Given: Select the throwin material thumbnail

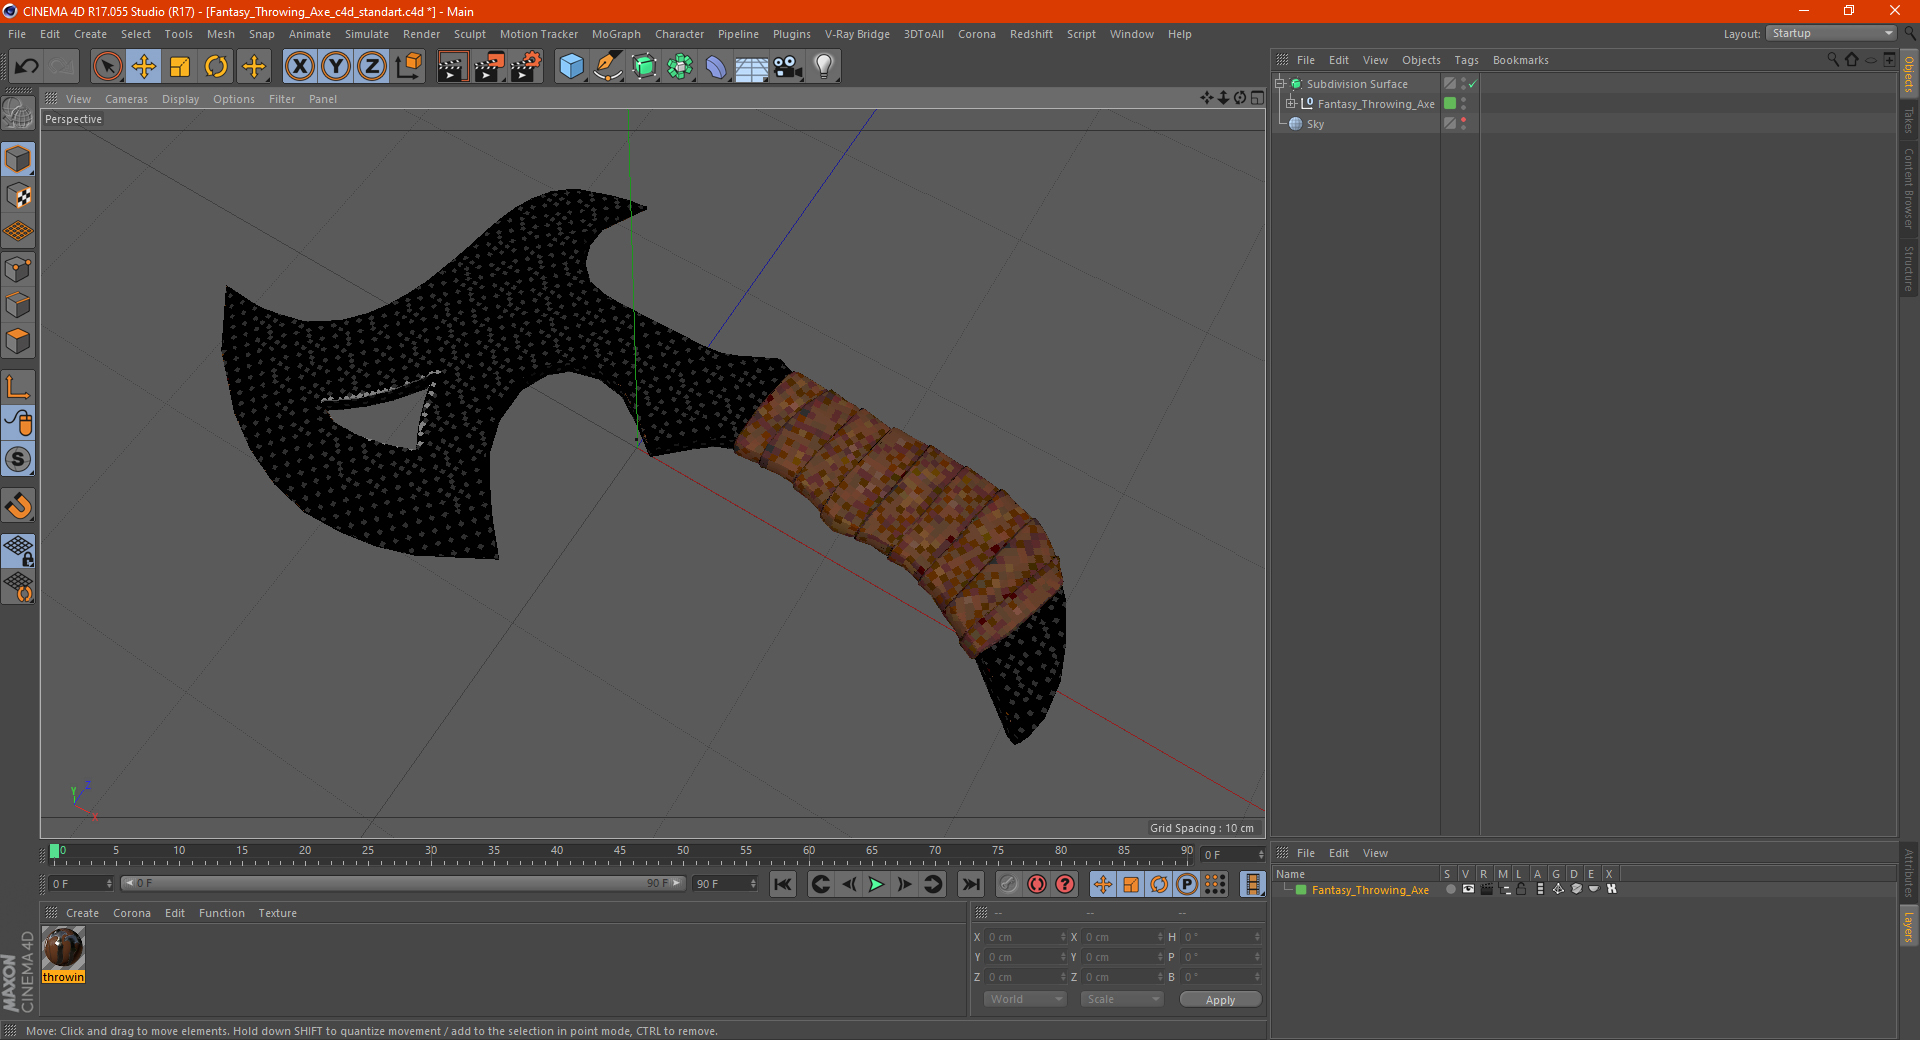Looking at the screenshot, I should [x=63, y=948].
